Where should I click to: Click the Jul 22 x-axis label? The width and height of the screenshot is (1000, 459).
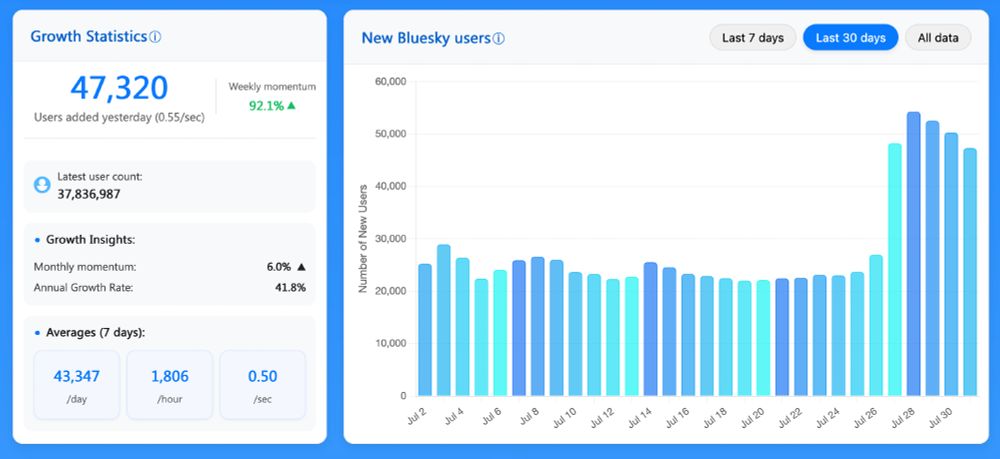(790, 416)
